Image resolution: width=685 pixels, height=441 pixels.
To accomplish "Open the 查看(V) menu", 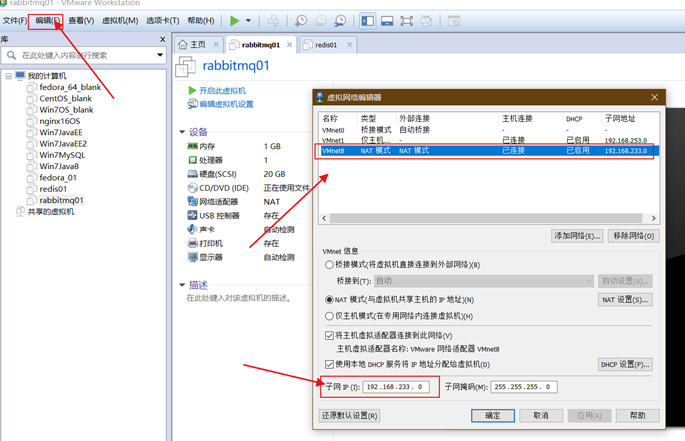I will [x=81, y=21].
